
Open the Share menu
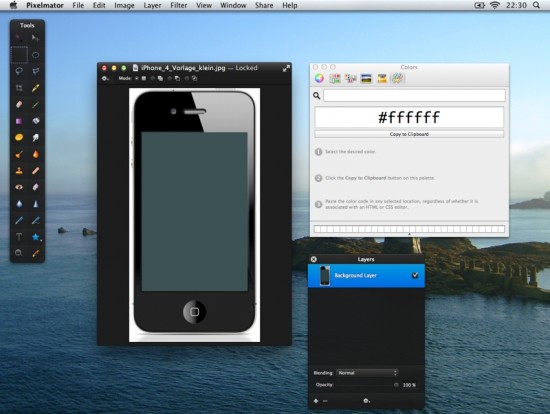(264, 5)
